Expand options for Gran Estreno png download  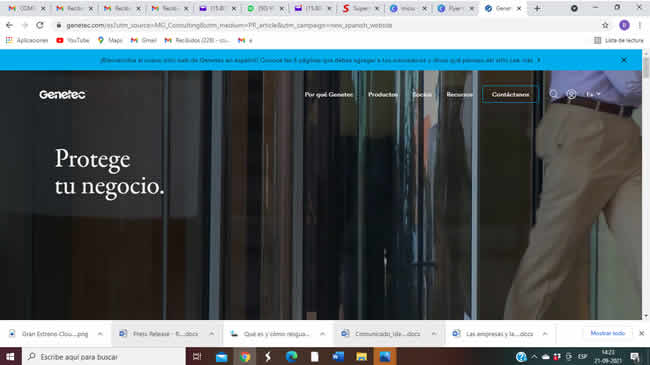100,333
